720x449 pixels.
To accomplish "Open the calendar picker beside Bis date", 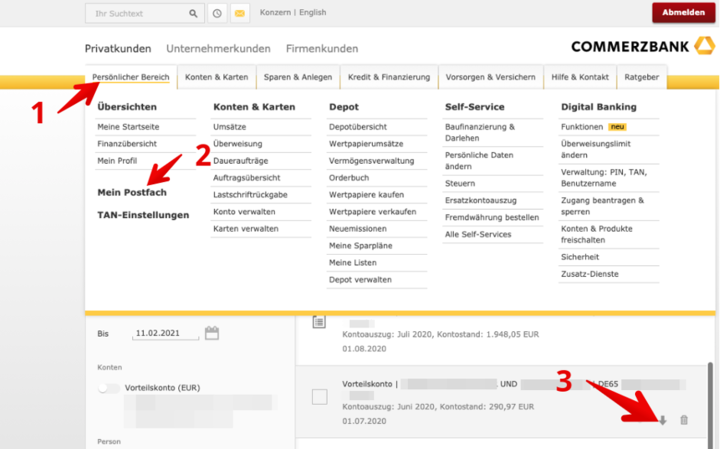I will pos(212,333).
